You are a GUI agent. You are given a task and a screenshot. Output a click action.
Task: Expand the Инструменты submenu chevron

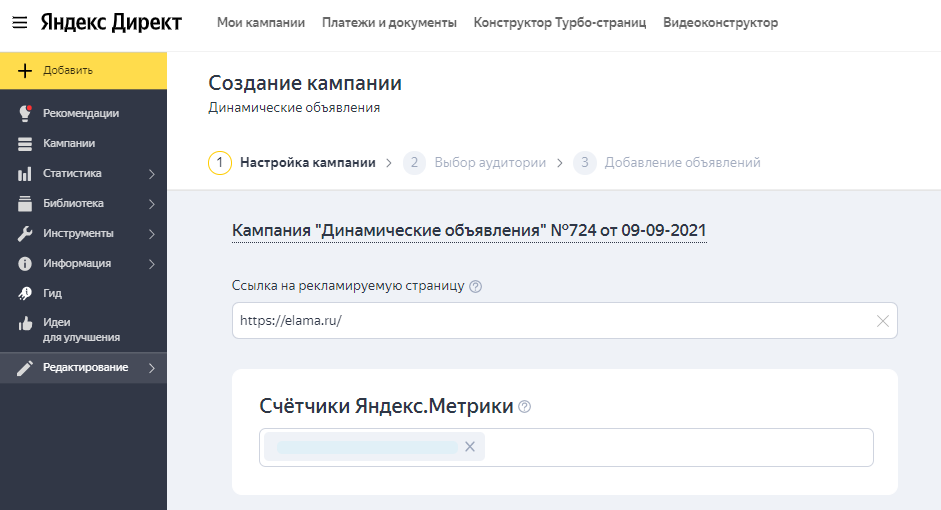[152, 234]
